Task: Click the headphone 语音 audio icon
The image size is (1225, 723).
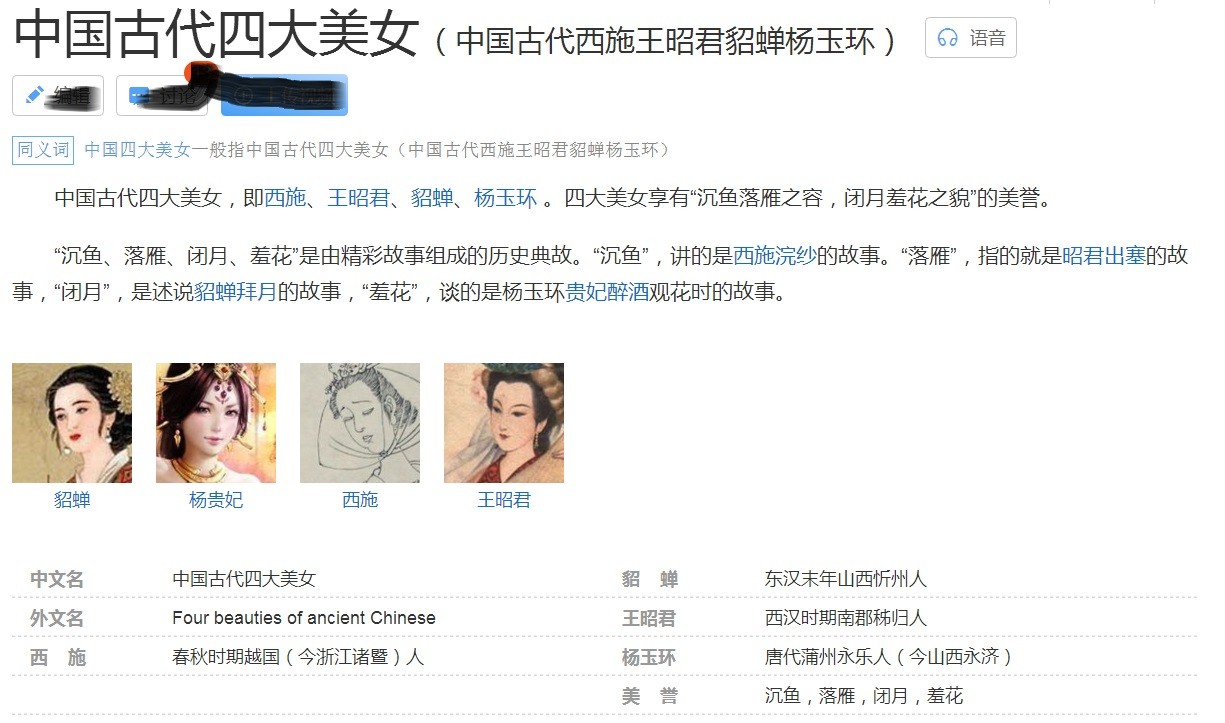Action: click(x=947, y=38)
